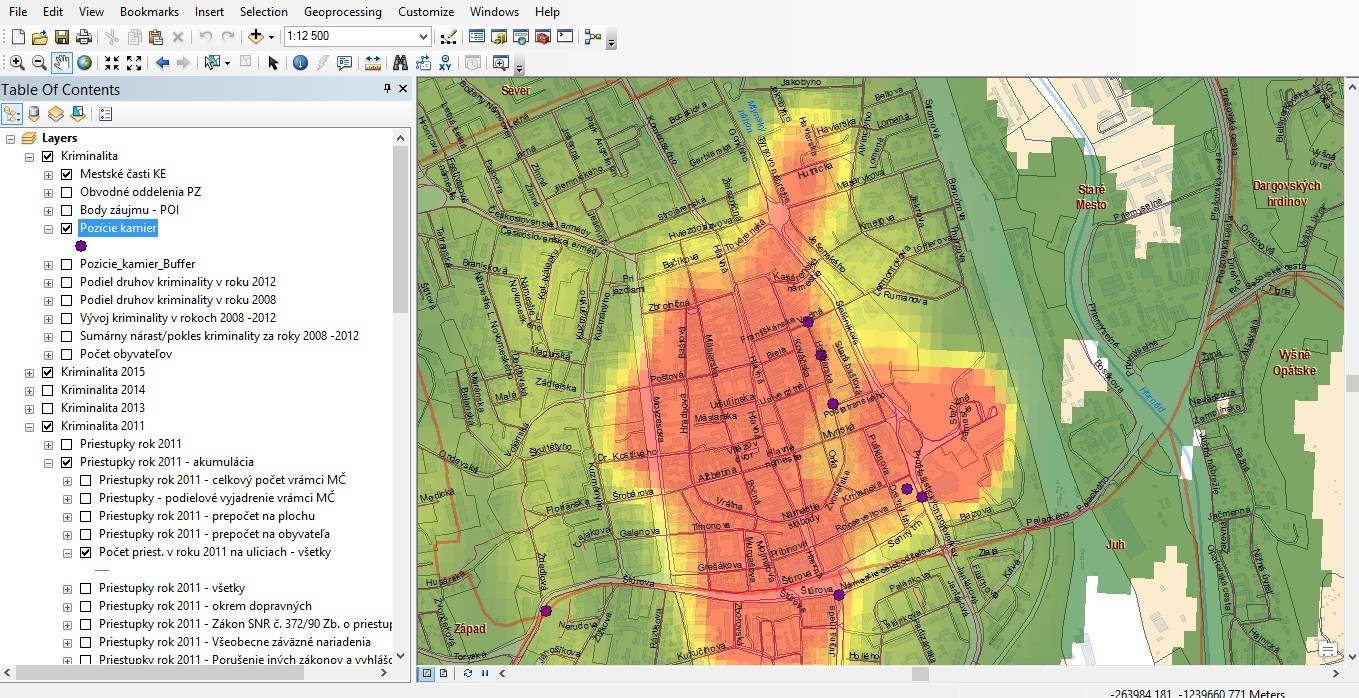Open the Find binoculars tool

(x=400, y=63)
